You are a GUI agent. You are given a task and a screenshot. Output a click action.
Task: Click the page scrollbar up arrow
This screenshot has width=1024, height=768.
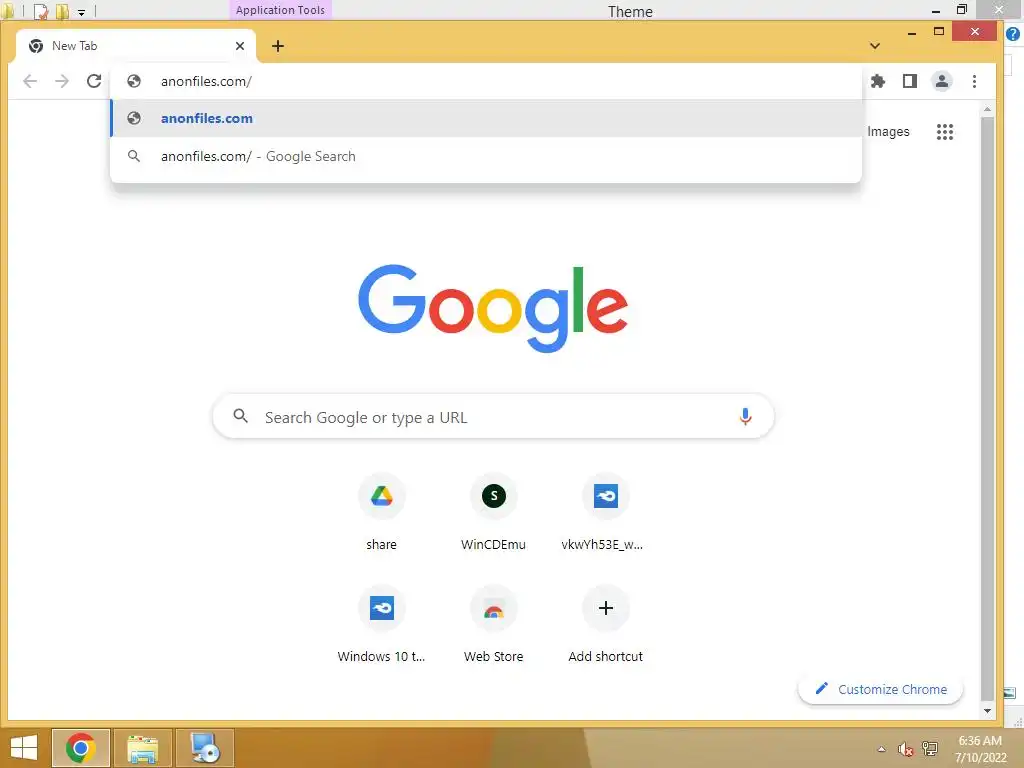pos(987,109)
